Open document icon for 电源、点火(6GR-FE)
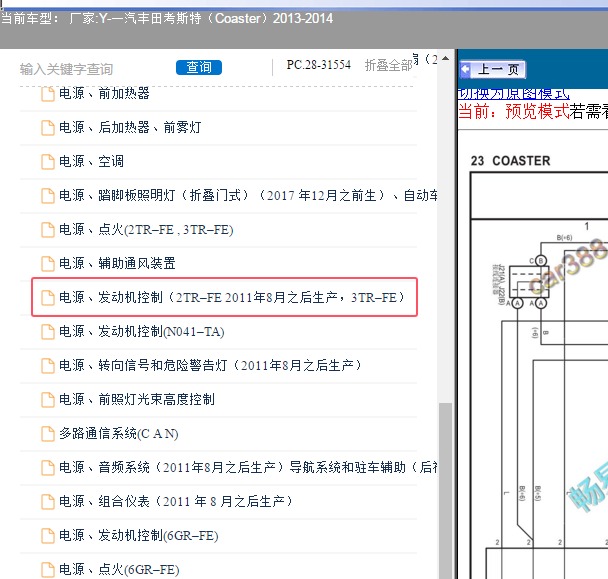The width and height of the screenshot is (608, 579). [48, 570]
